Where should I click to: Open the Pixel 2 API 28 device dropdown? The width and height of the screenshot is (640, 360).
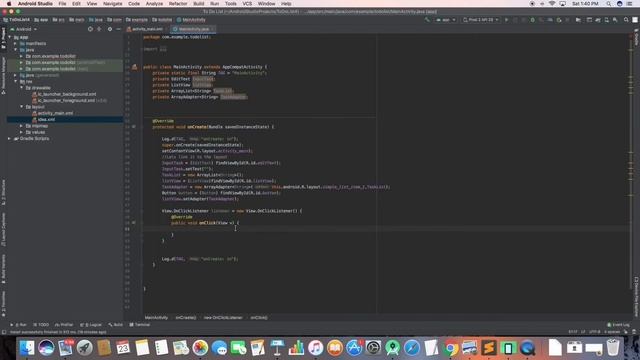(x=480, y=20)
